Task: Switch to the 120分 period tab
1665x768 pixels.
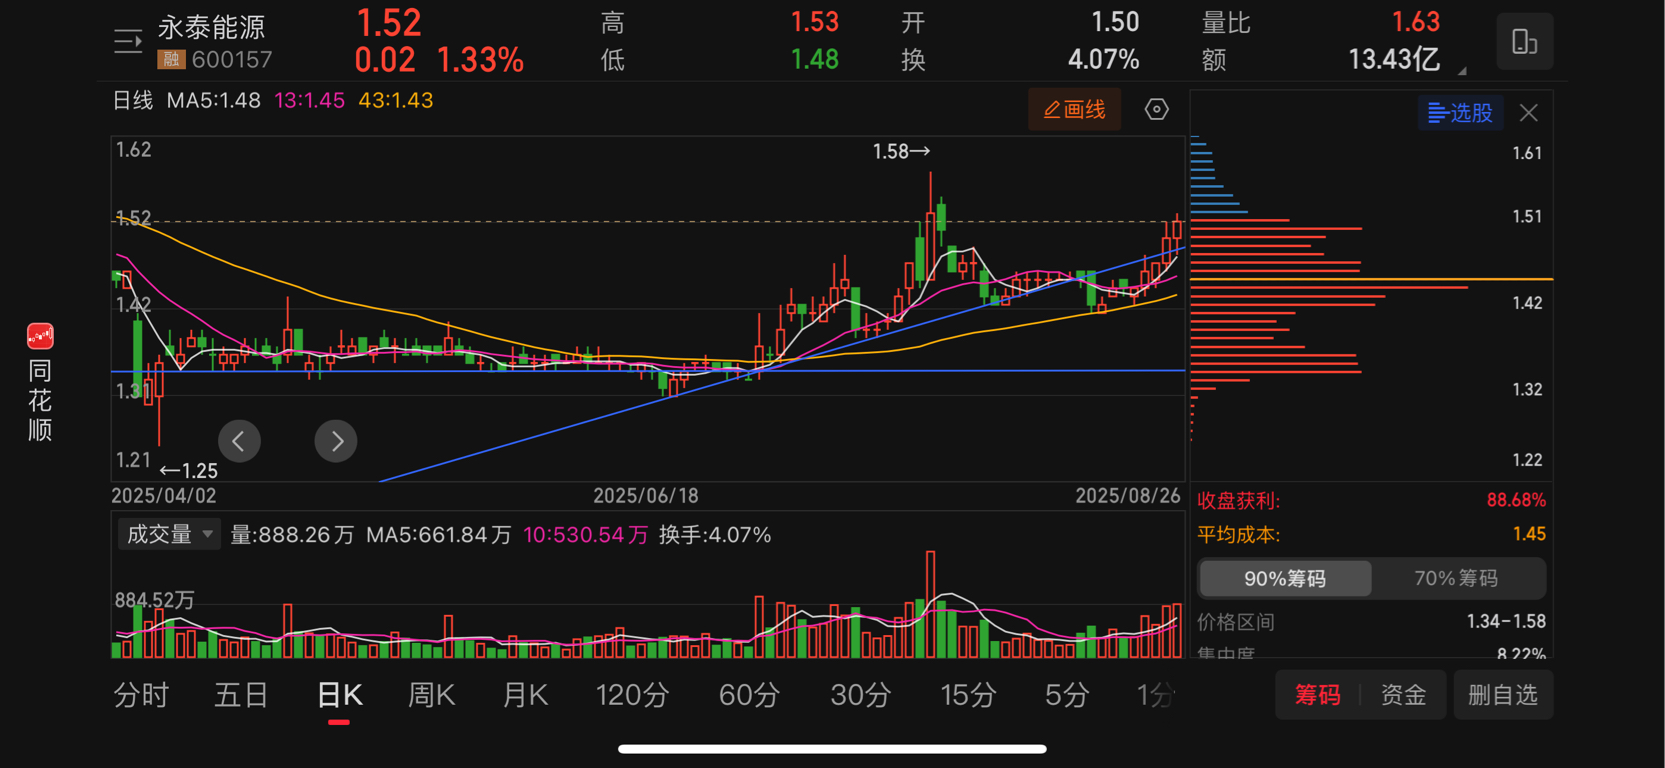Action: pyautogui.click(x=632, y=695)
